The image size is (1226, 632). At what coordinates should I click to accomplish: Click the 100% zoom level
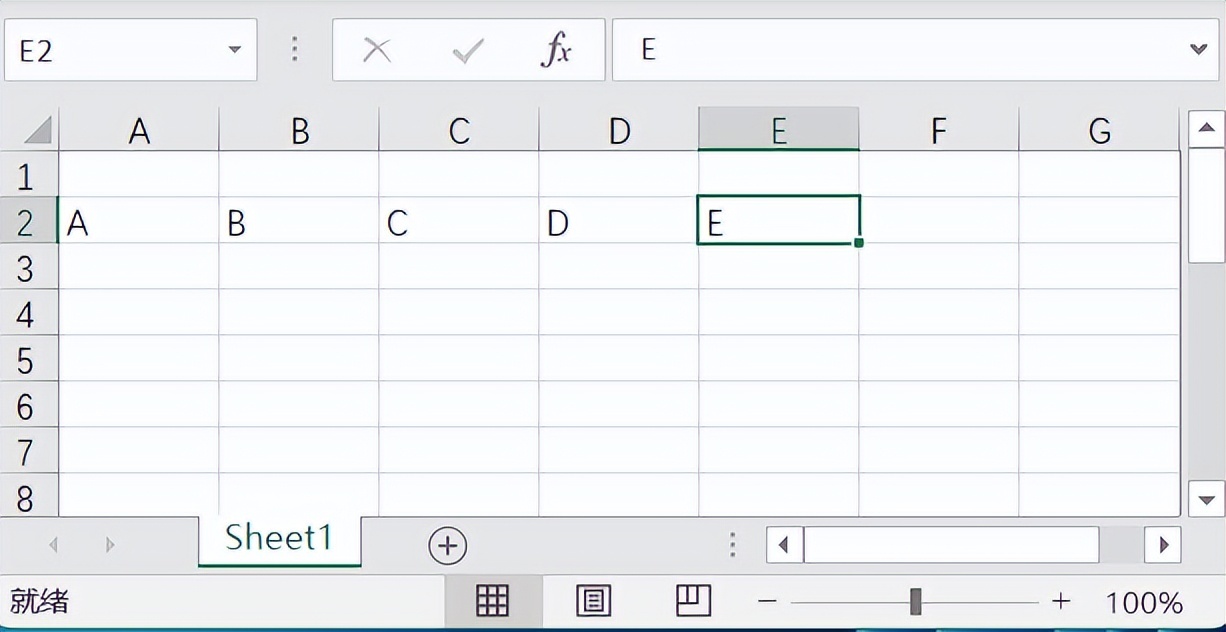click(x=1144, y=602)
